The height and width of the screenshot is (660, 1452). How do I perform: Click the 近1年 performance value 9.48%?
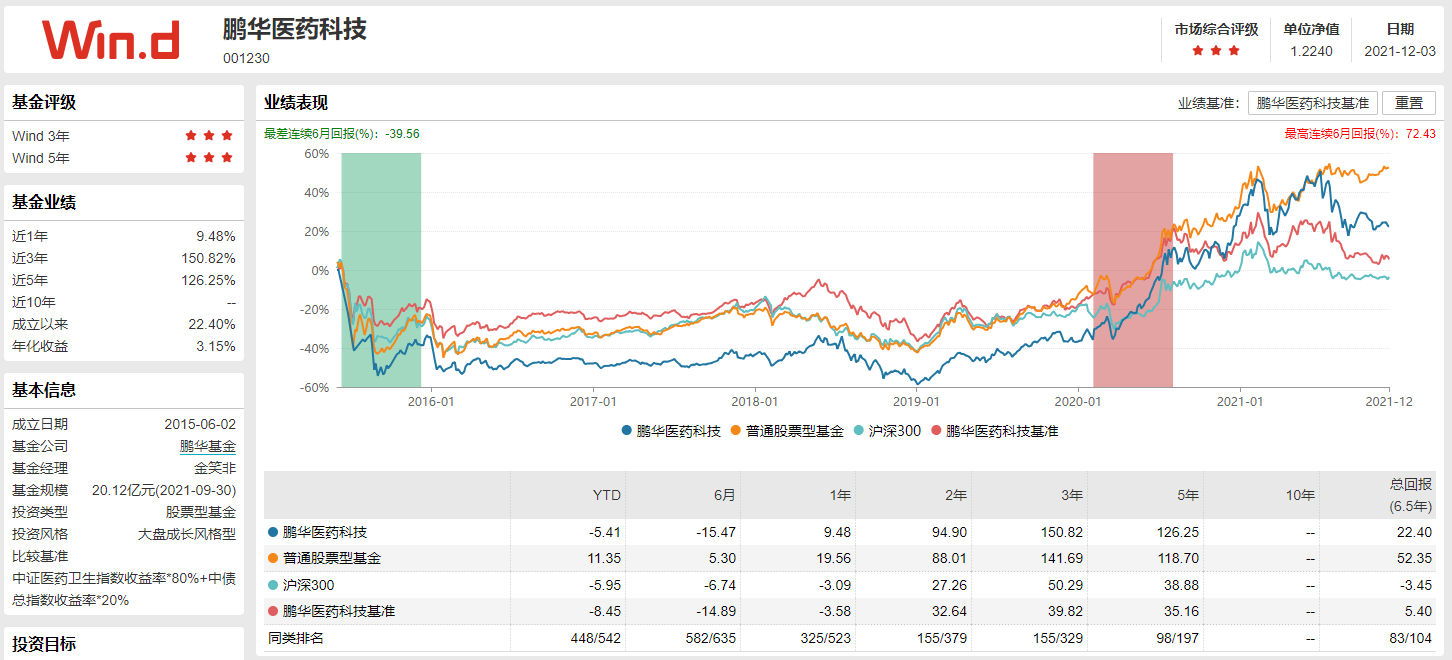click(216, 237)
